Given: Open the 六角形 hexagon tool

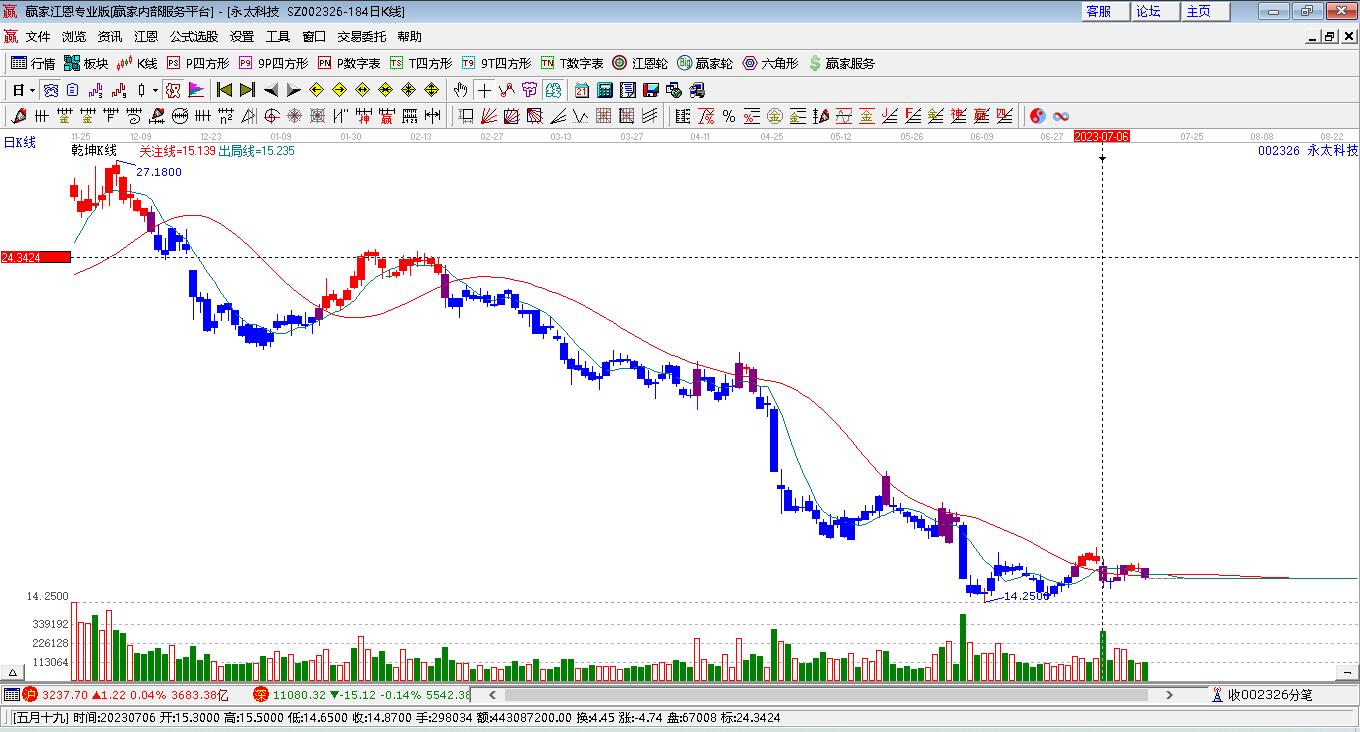Looking at the screenshot, I should (x=770, y=63).
